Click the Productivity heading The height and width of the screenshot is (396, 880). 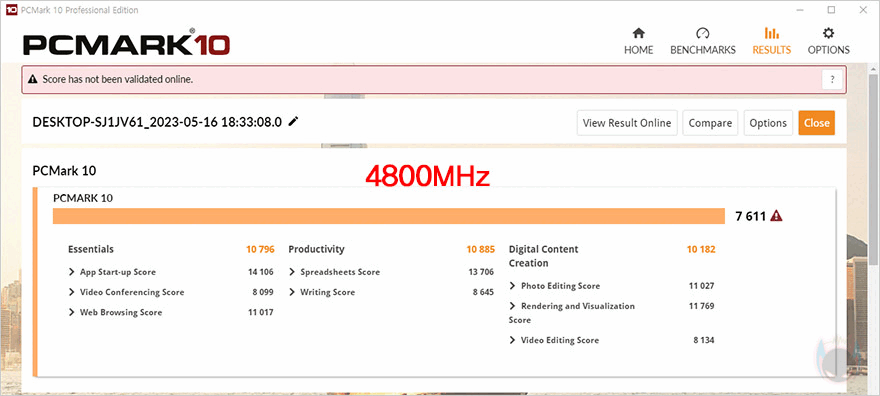click(317, 249)
